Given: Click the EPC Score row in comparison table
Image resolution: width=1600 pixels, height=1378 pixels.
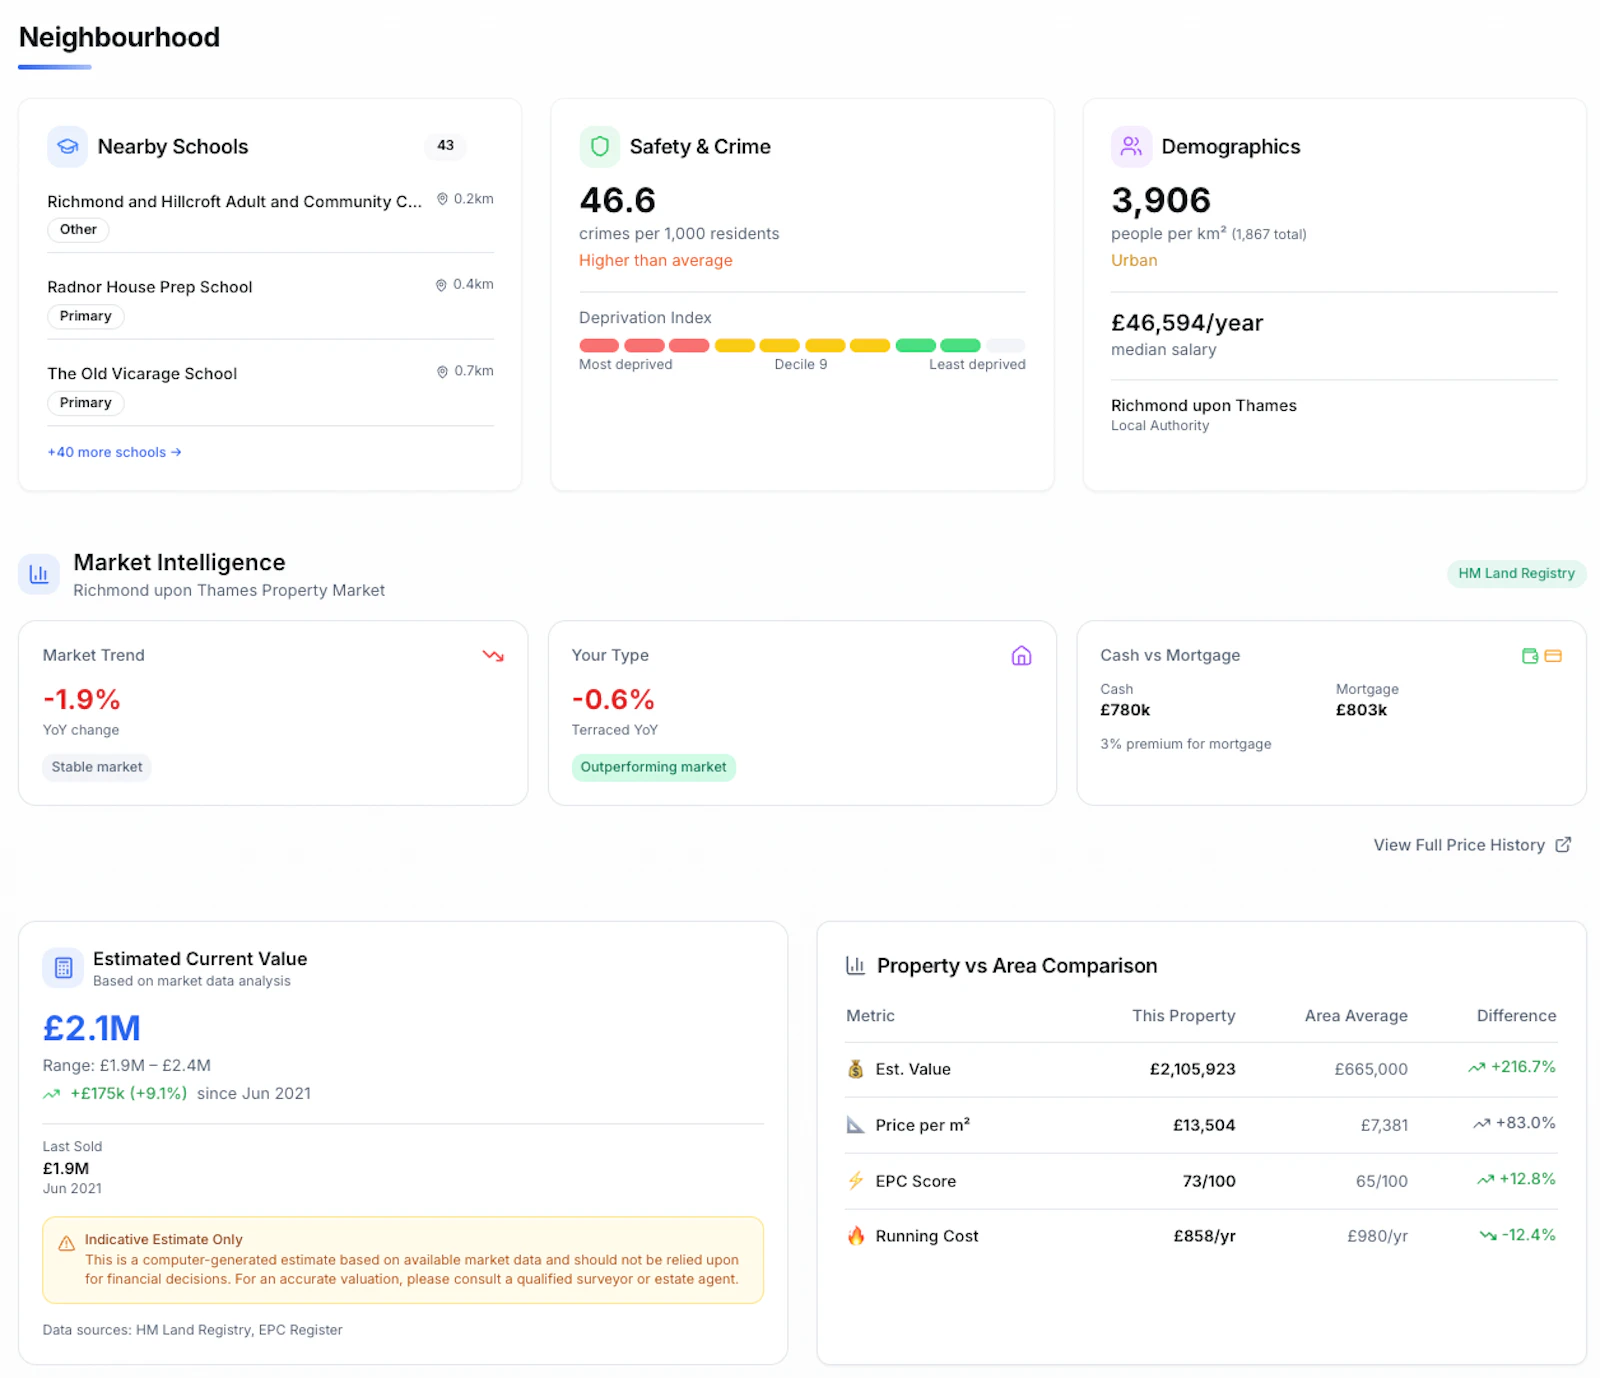Looking at the screenshot, I should pyautogui.click(x=1201, y=1181).
